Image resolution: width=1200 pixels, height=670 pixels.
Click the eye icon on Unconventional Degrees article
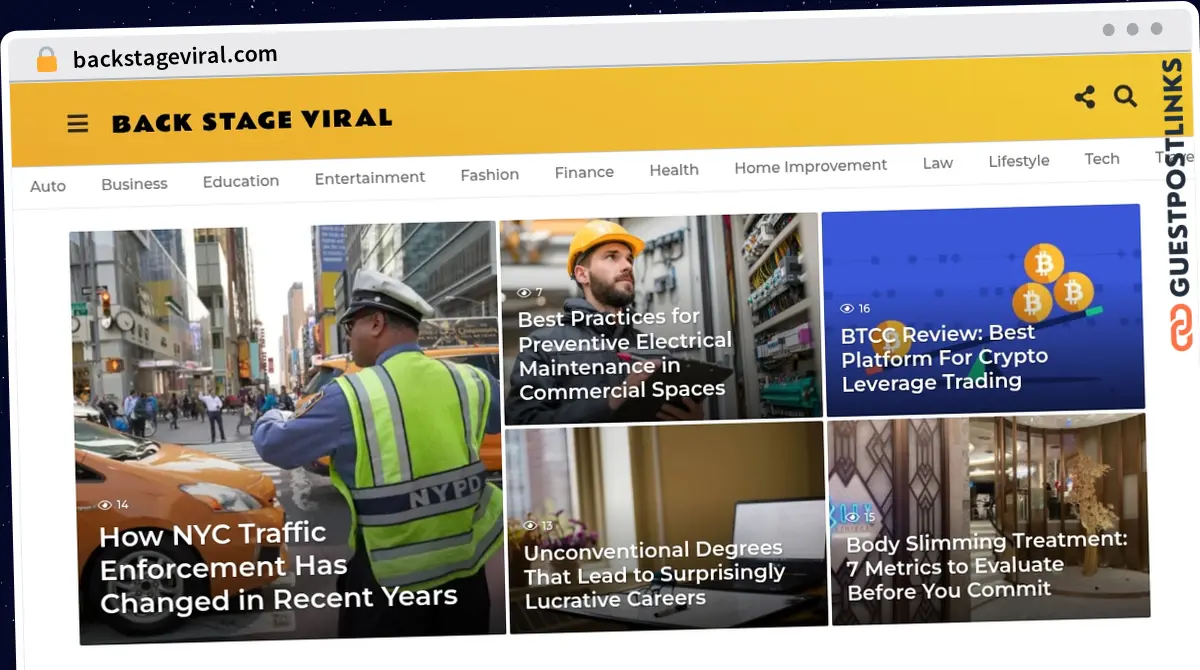click(531, 524)
